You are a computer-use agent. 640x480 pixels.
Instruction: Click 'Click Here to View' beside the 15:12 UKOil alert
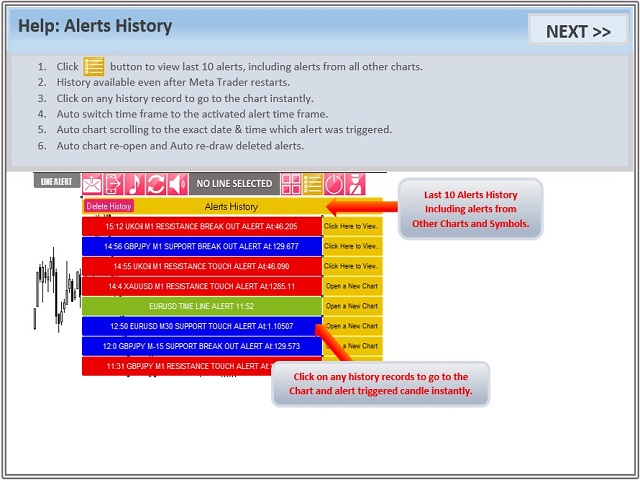point(352,226)
